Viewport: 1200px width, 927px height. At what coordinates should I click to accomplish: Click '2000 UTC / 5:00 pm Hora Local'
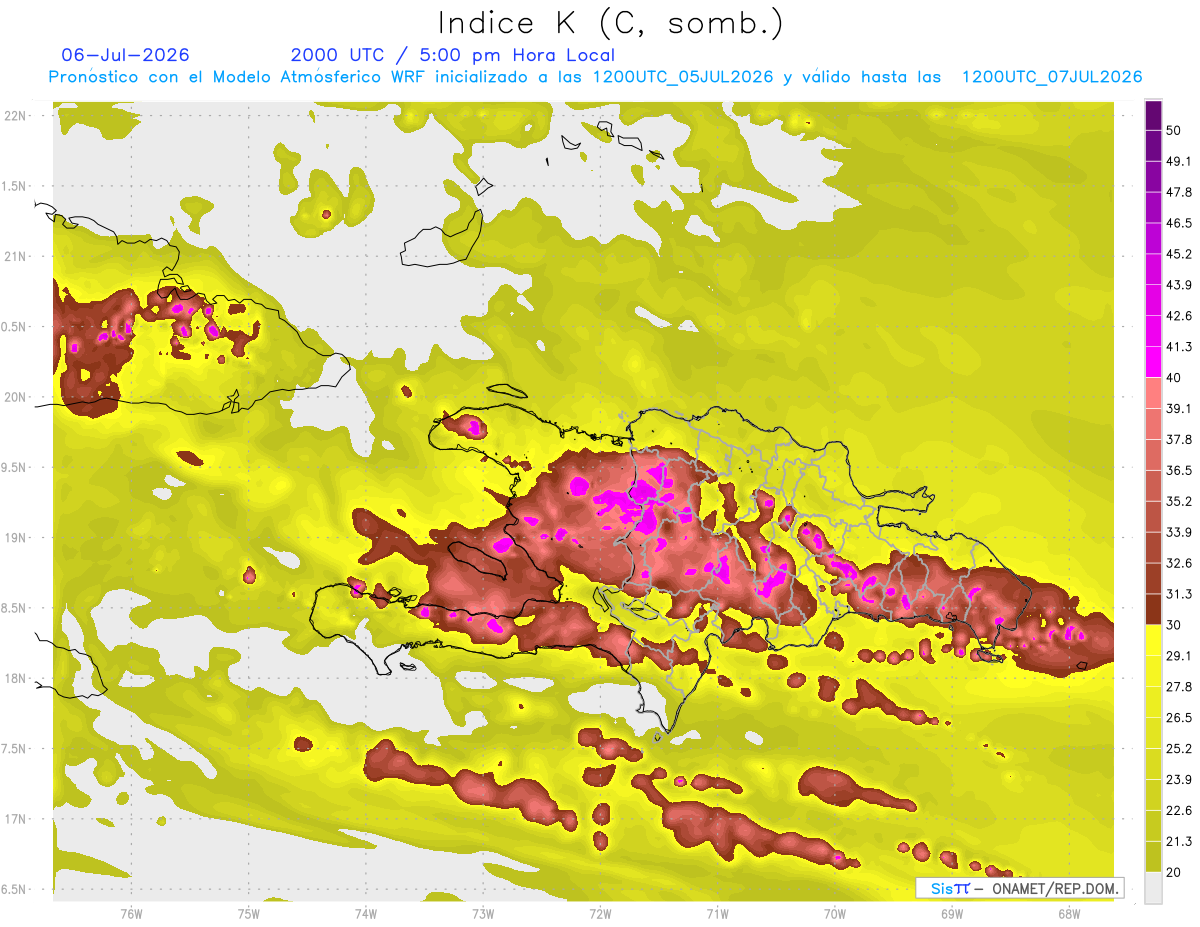pos(453,56)
